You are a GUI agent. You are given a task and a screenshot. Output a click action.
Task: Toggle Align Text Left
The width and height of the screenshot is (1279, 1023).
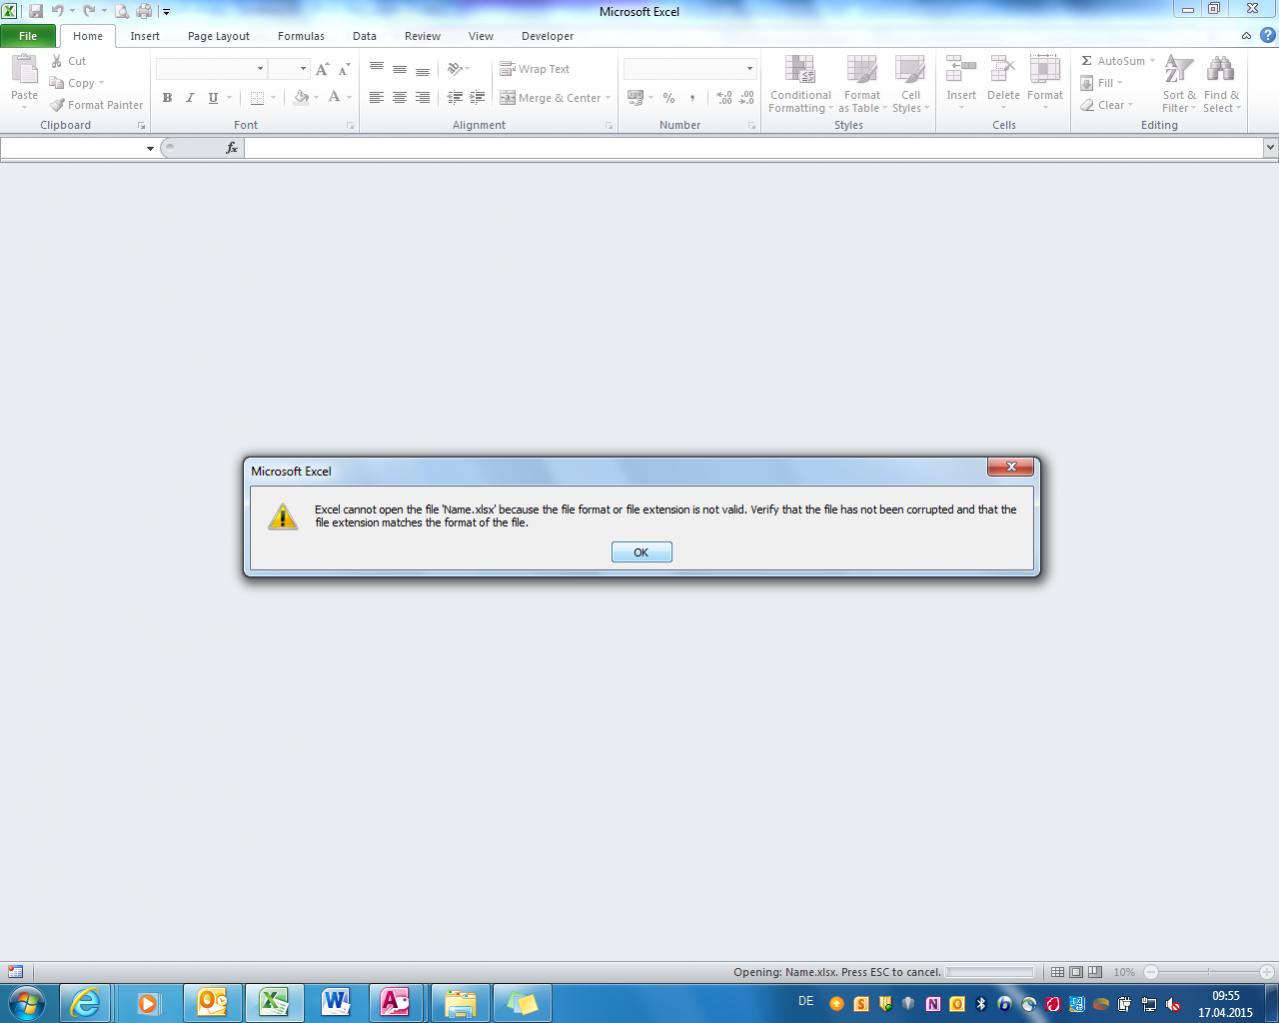point(376,98)
